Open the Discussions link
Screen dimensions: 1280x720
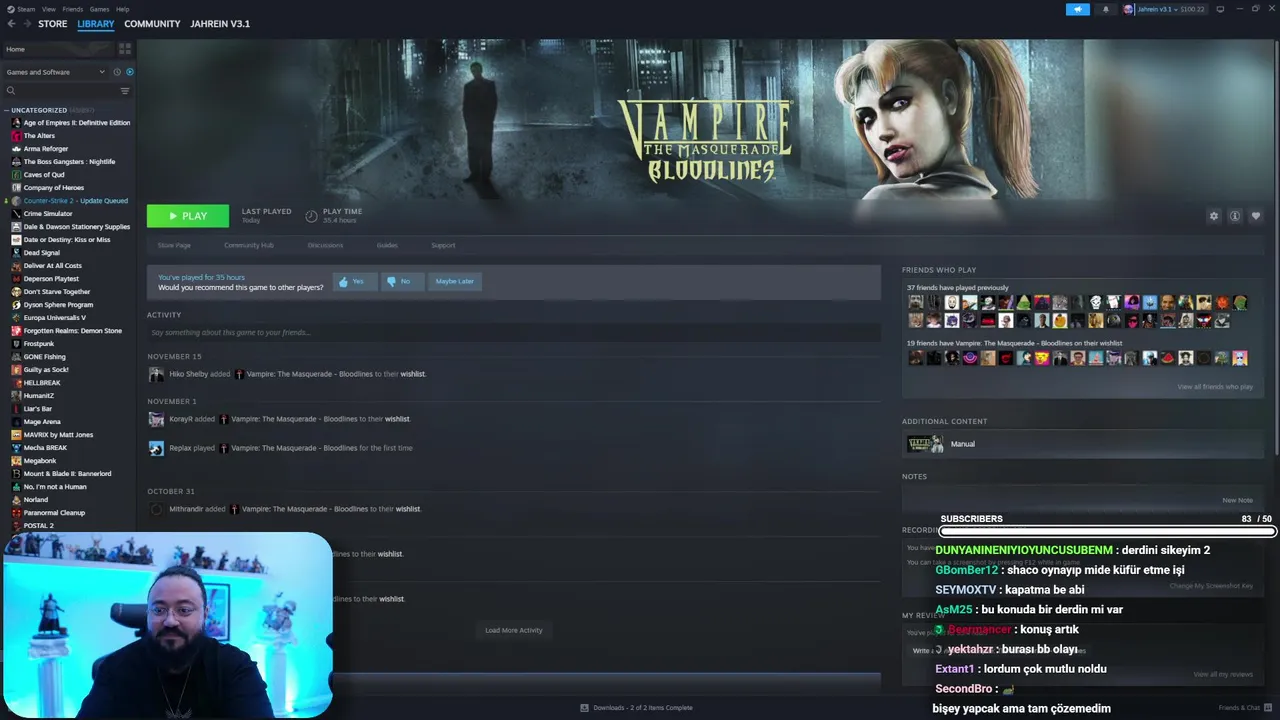325,245
